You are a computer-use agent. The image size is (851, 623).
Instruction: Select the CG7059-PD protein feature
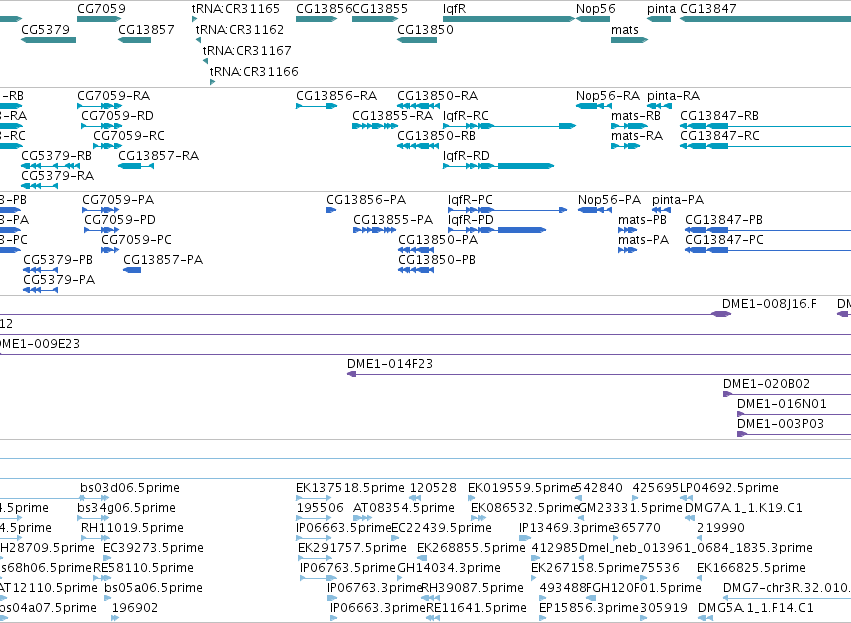101,230
